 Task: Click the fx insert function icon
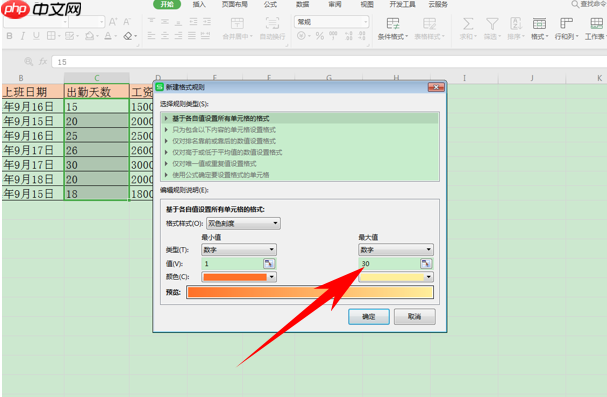pyautogui.click(x=43, y=62)
